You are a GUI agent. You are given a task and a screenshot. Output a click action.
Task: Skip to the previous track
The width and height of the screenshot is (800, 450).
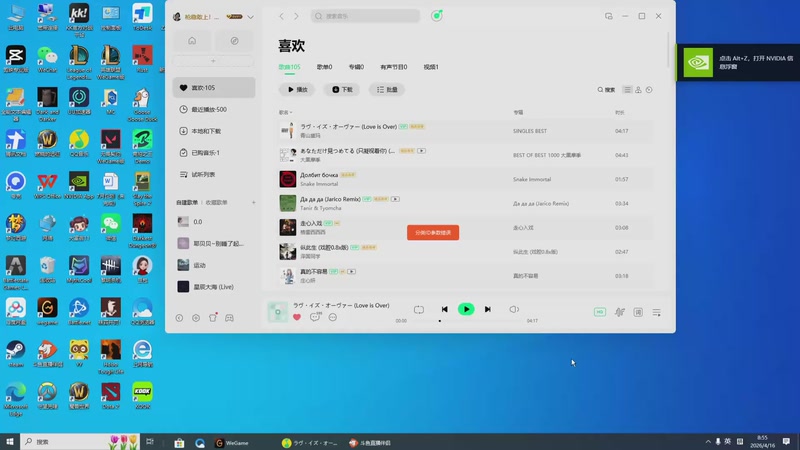coord(444,309)
